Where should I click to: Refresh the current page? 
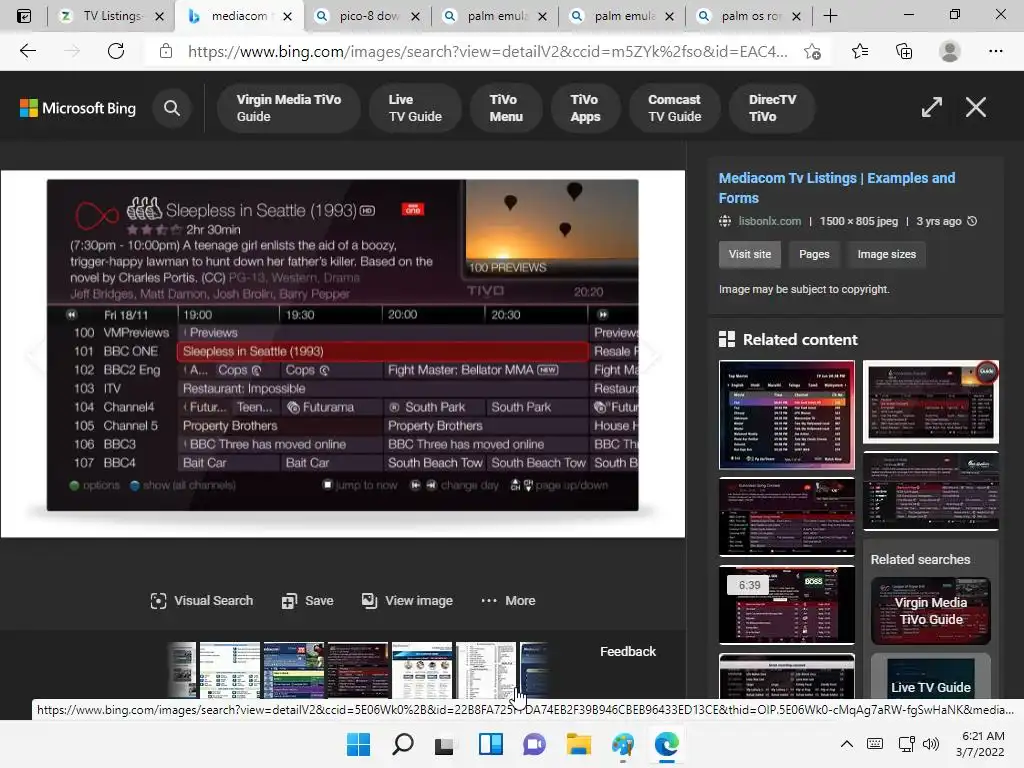[x=116, y=51]
